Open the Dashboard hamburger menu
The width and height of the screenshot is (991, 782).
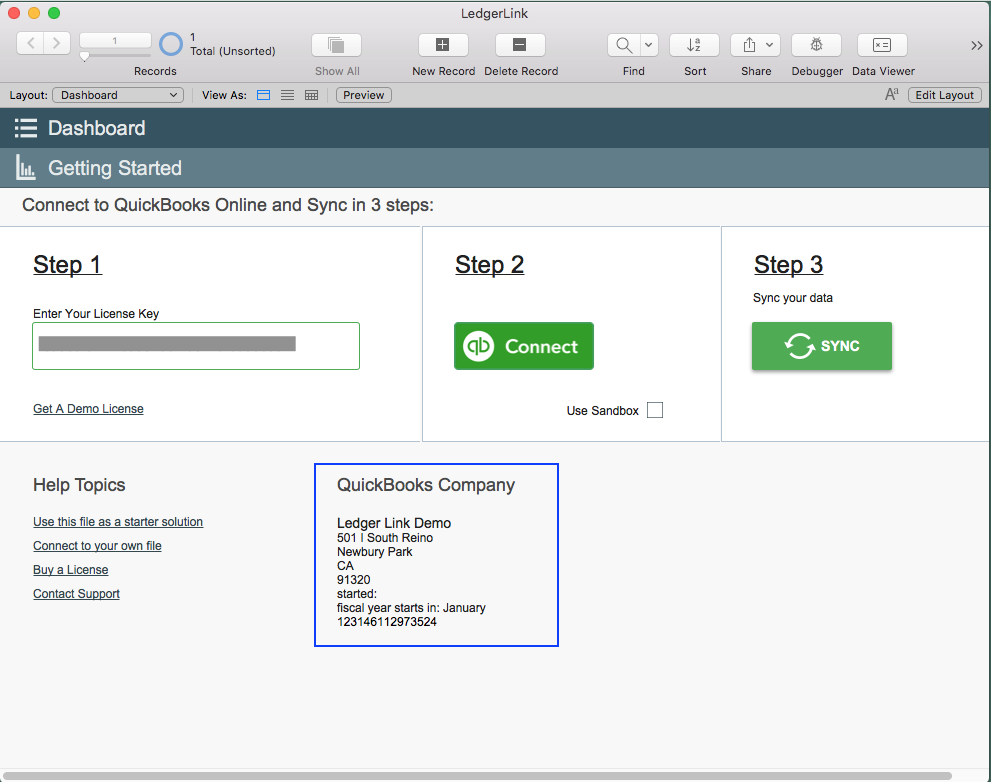(26, 128)
